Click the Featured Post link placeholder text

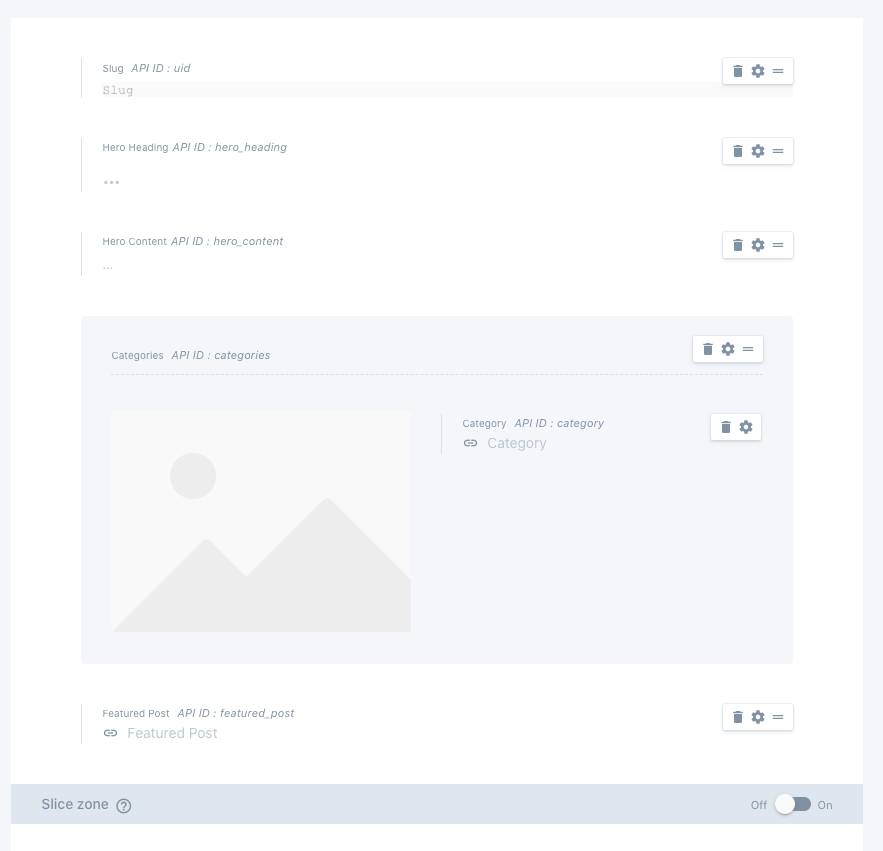coord(172,733)
